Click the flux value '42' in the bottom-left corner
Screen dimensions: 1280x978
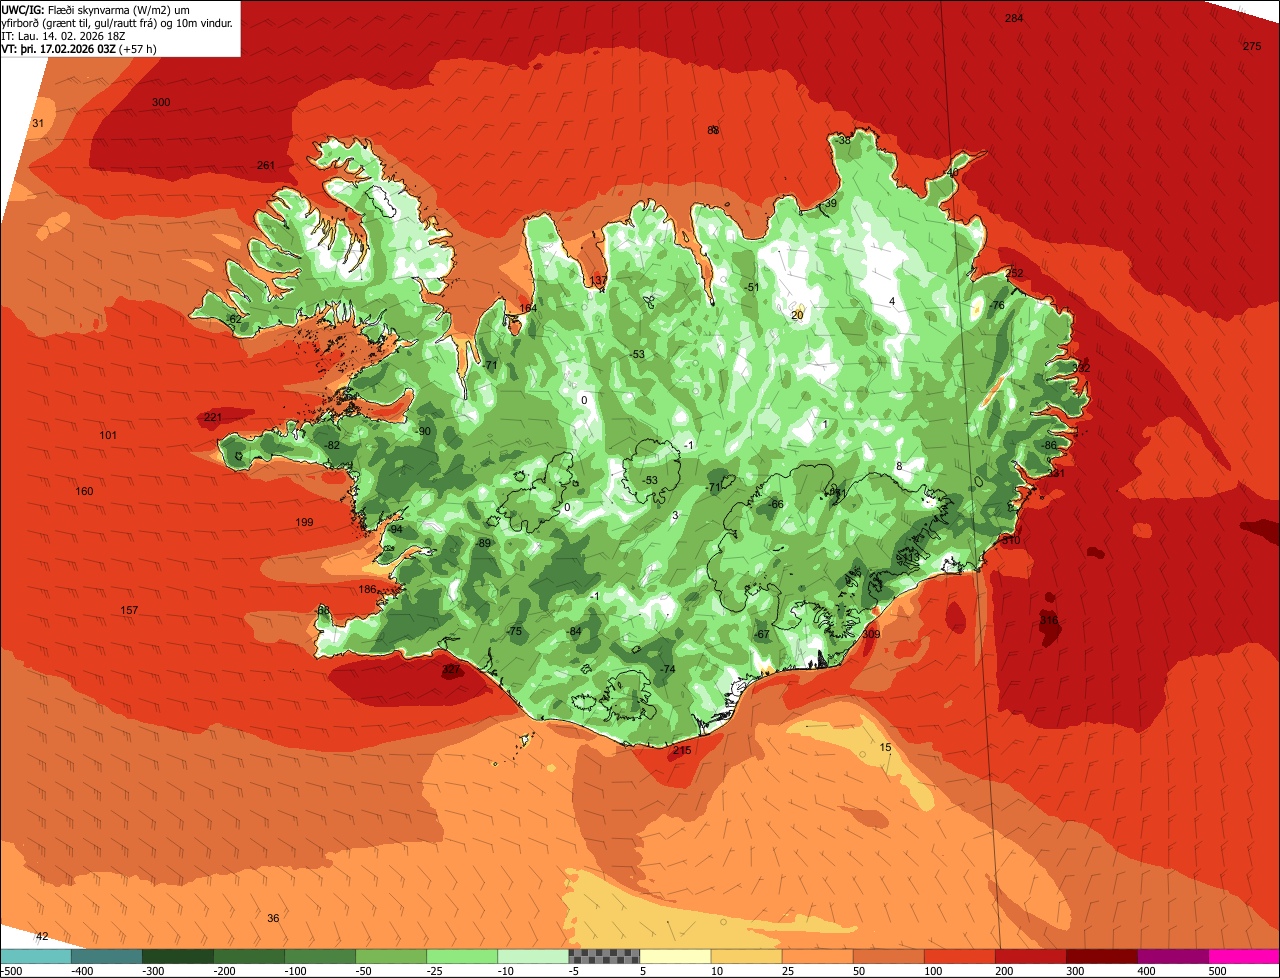pyautogui.click(x=42, y=936)
